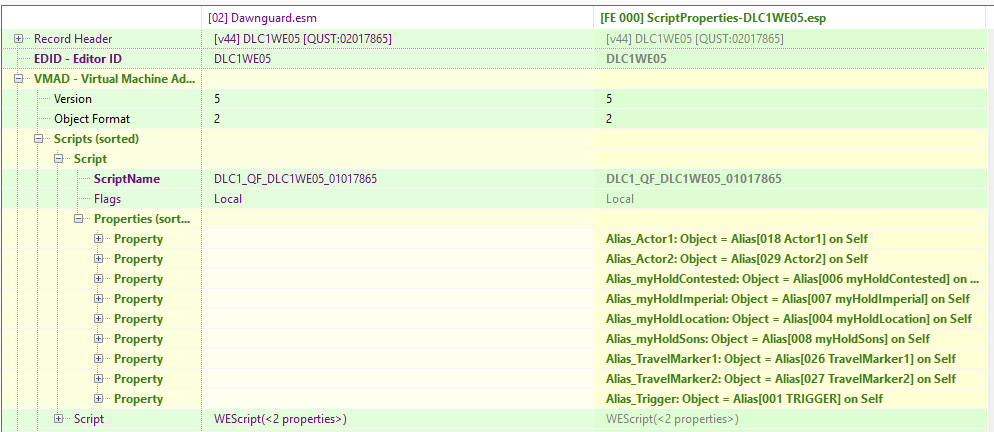This screenshot has width=994, height=432.
Task: Click Object Format value 2 in esp column
Action: (x=609, y=119)
